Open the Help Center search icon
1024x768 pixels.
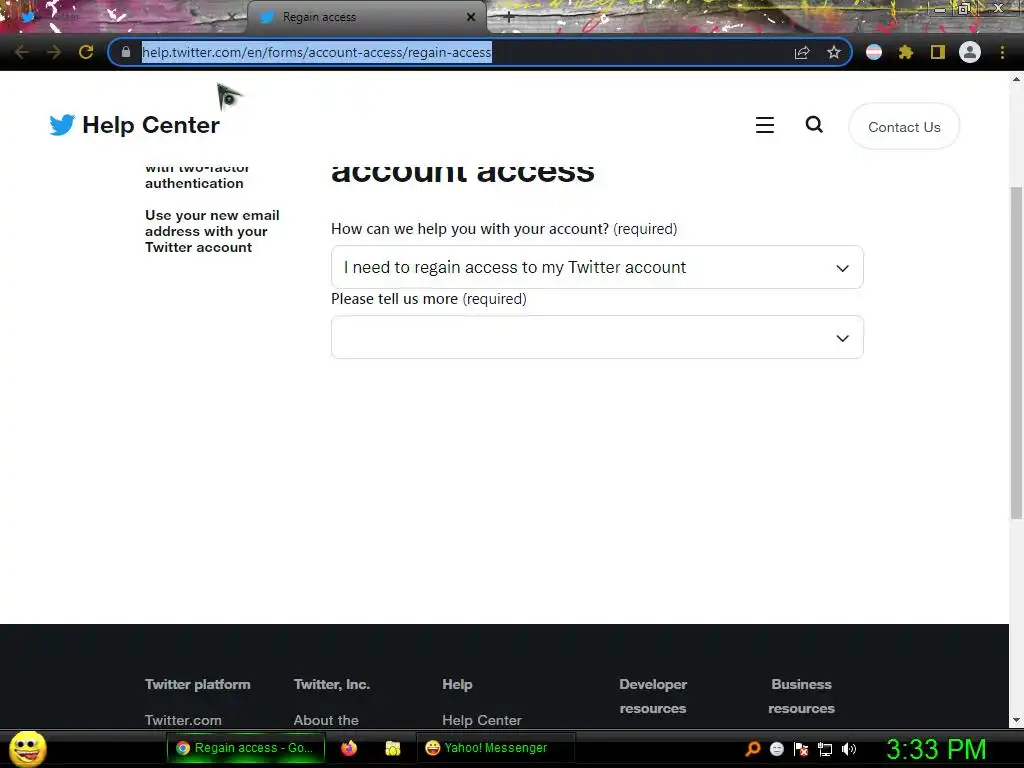coord(814,124)
